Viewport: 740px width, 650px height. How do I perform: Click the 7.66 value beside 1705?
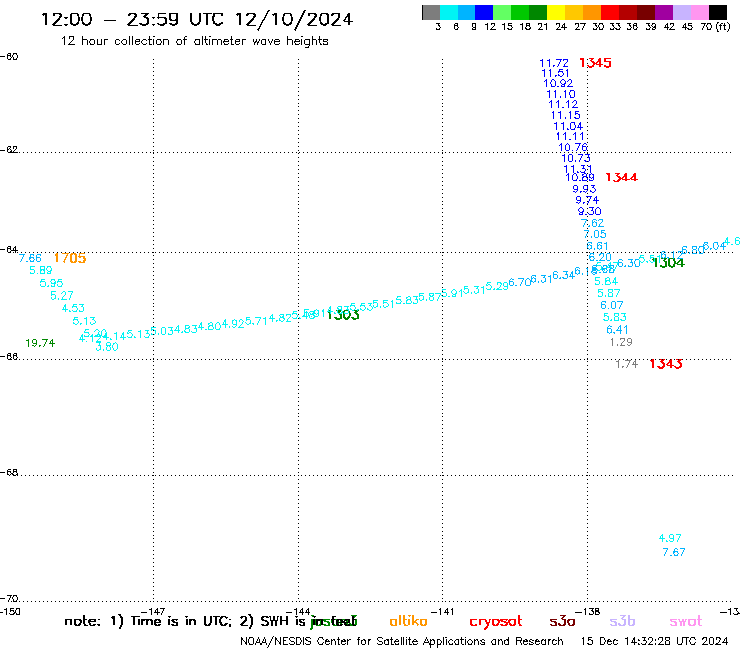[x=30, y=258]
